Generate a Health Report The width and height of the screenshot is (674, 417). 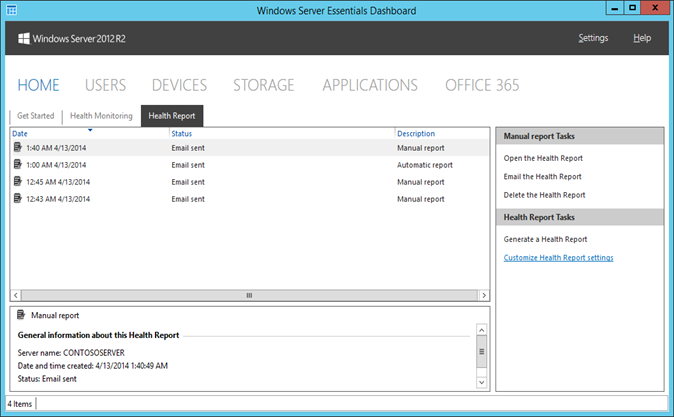click(x=545, y=239)
